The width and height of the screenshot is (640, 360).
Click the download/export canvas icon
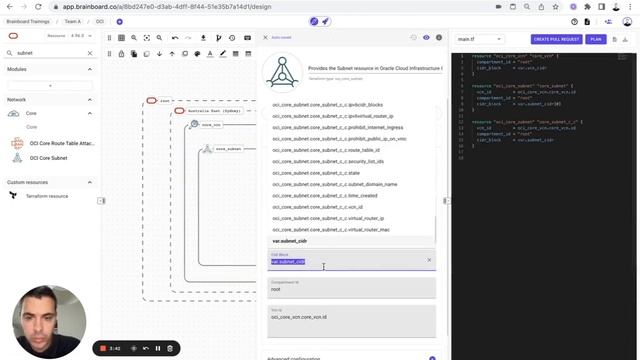click(x=203, y=38)
